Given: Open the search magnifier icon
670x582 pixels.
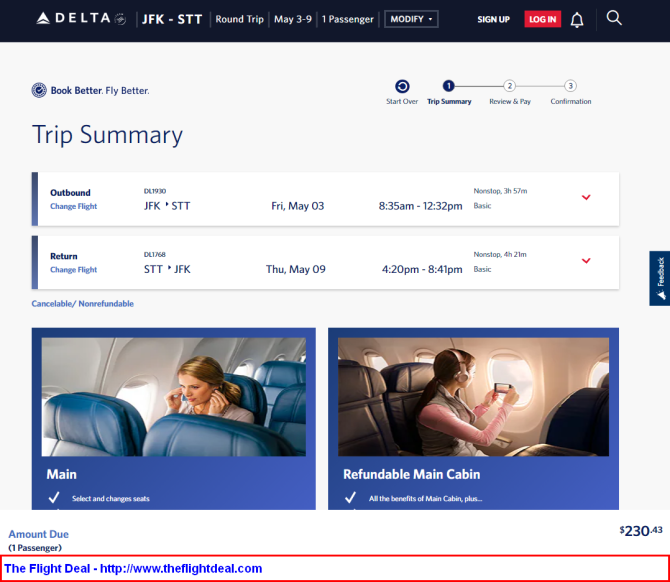Looking at the screenshot, I should click(x=614, y=18).
